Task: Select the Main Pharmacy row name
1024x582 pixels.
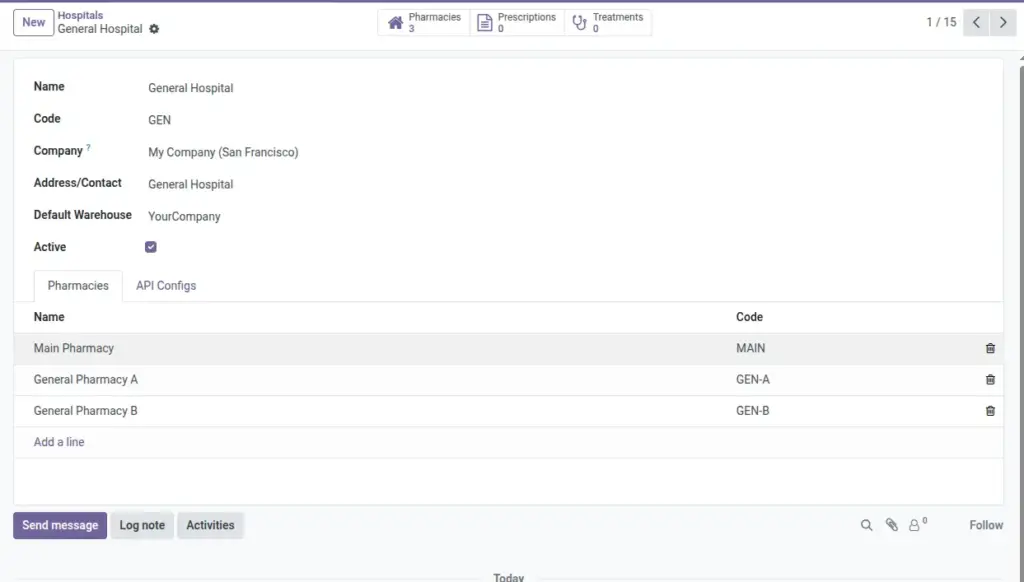Action: tap(74, 348)
